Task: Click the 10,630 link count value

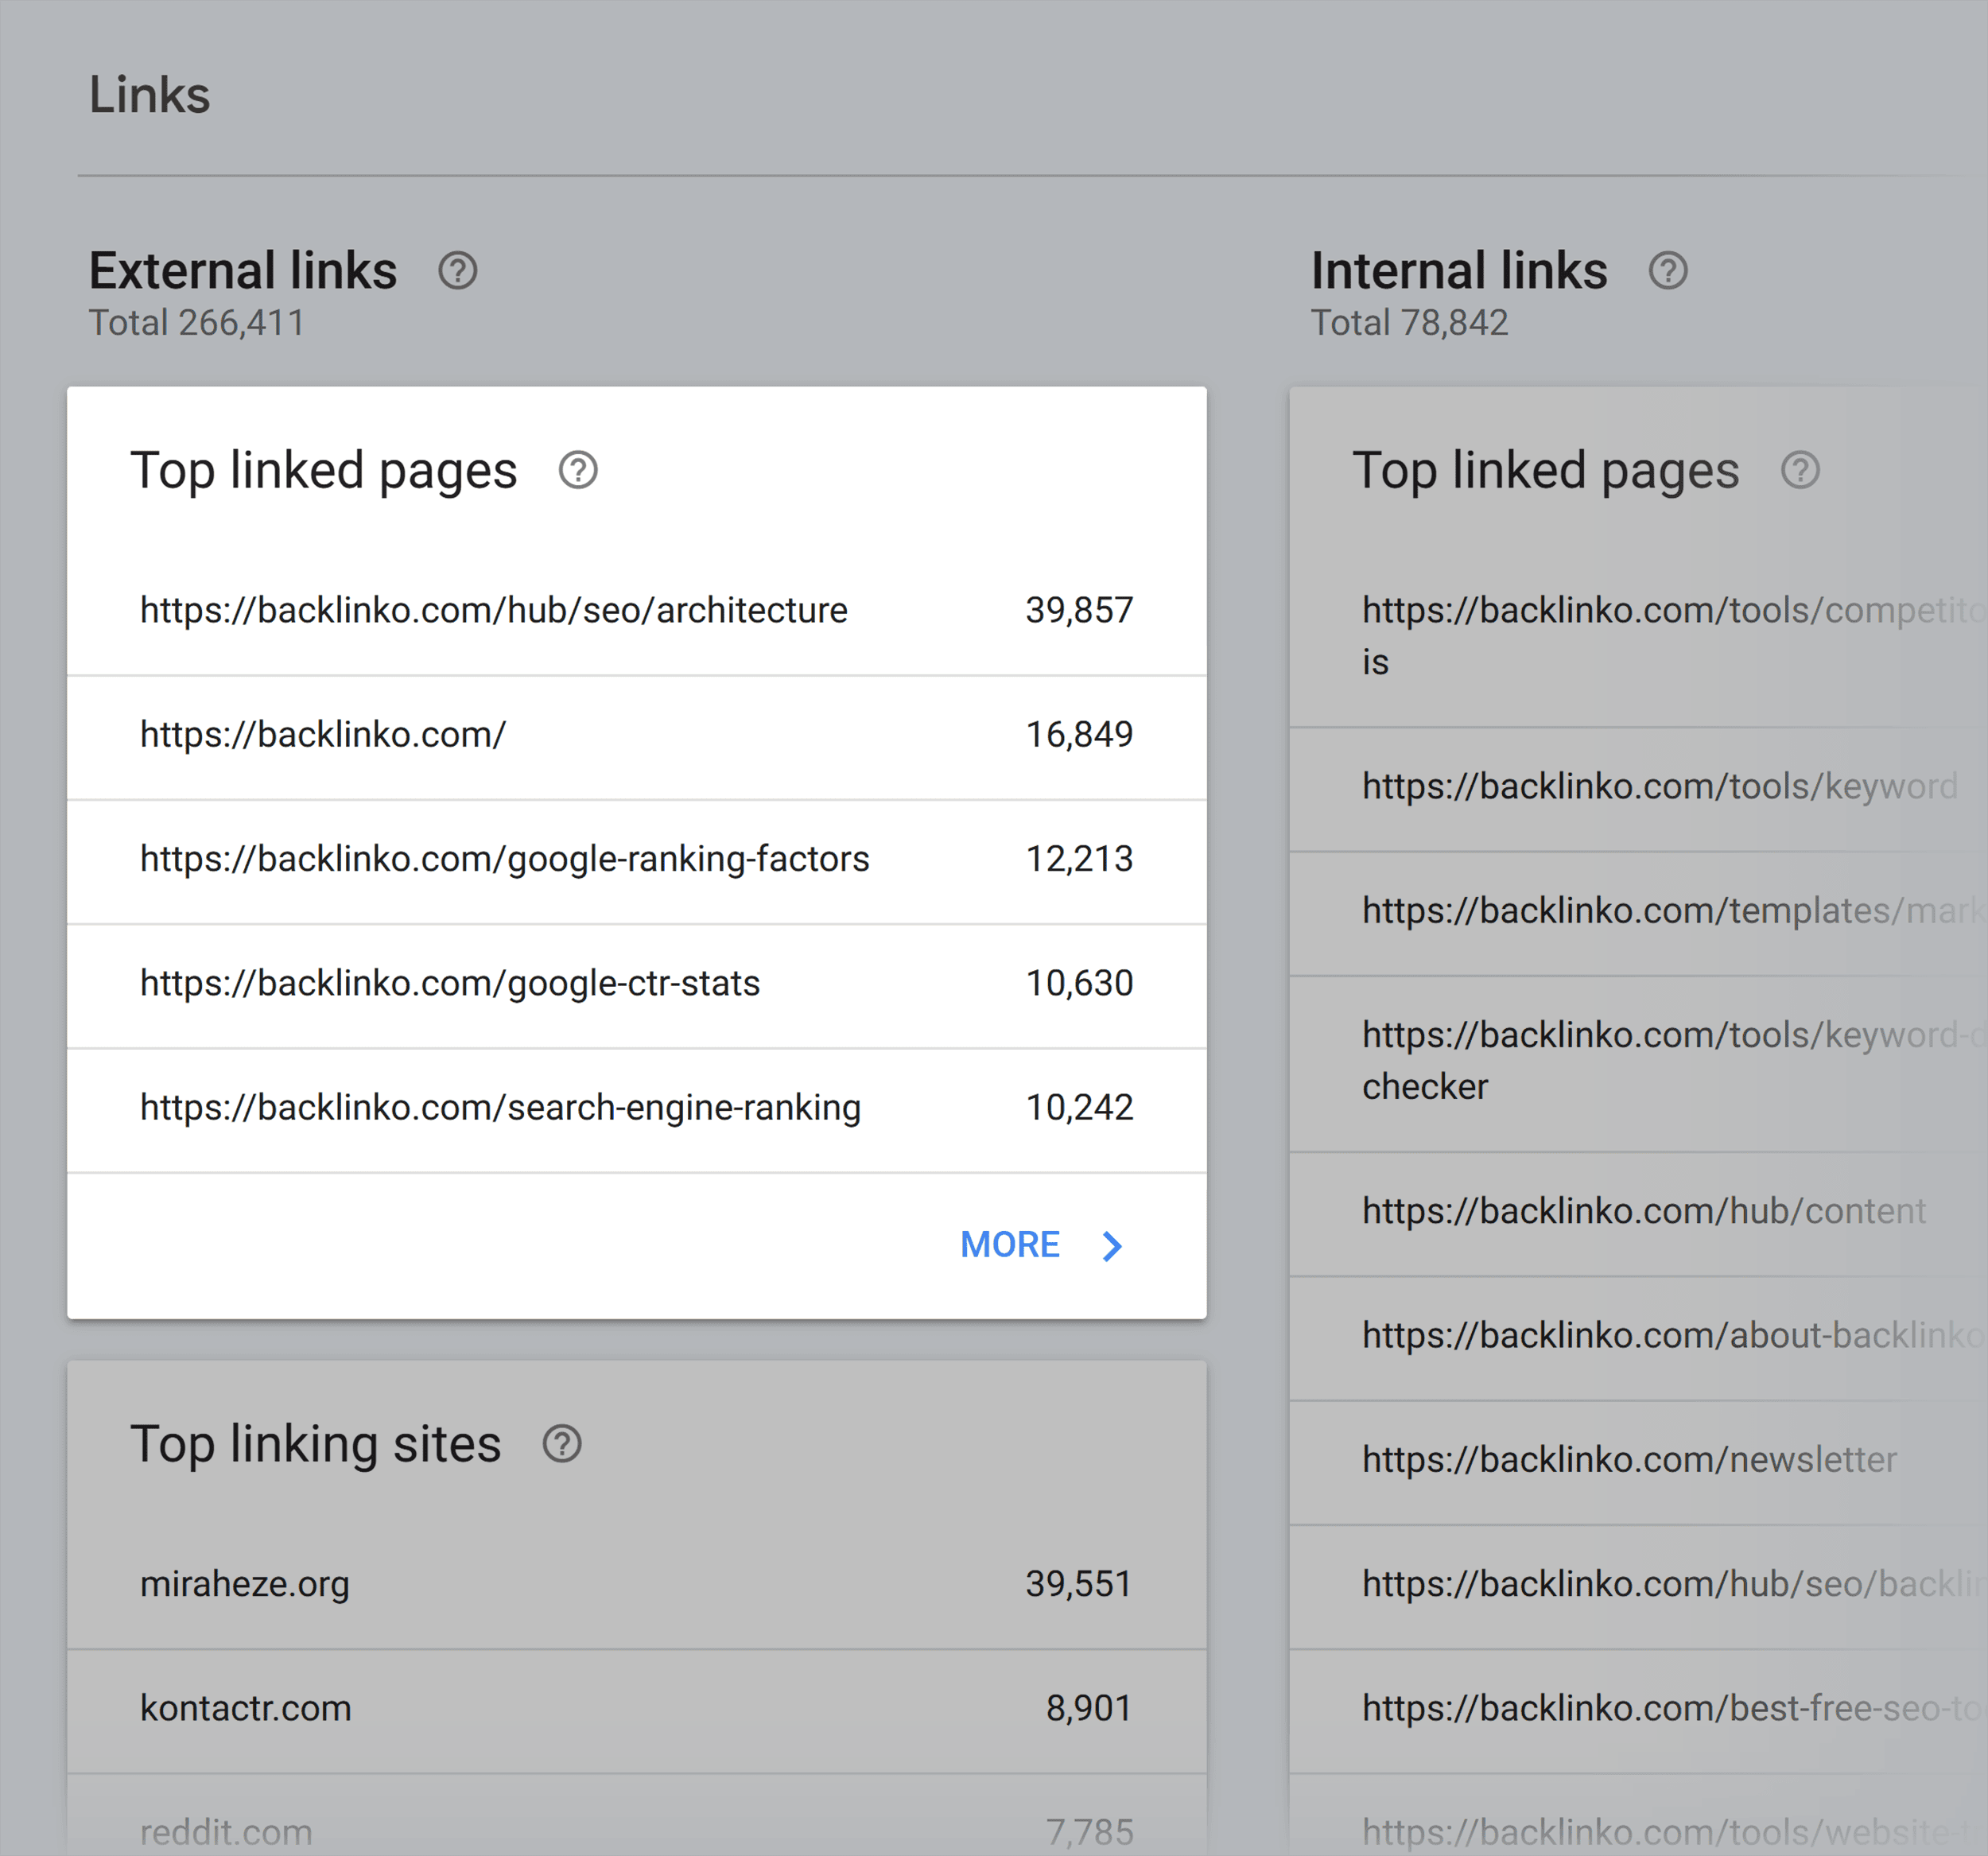Action: coord(1079,983)
